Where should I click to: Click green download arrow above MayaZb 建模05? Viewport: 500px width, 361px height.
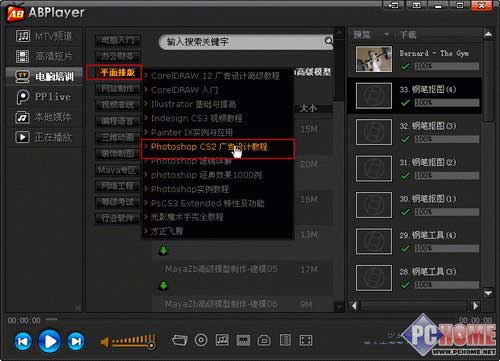[x=163, y=250]
